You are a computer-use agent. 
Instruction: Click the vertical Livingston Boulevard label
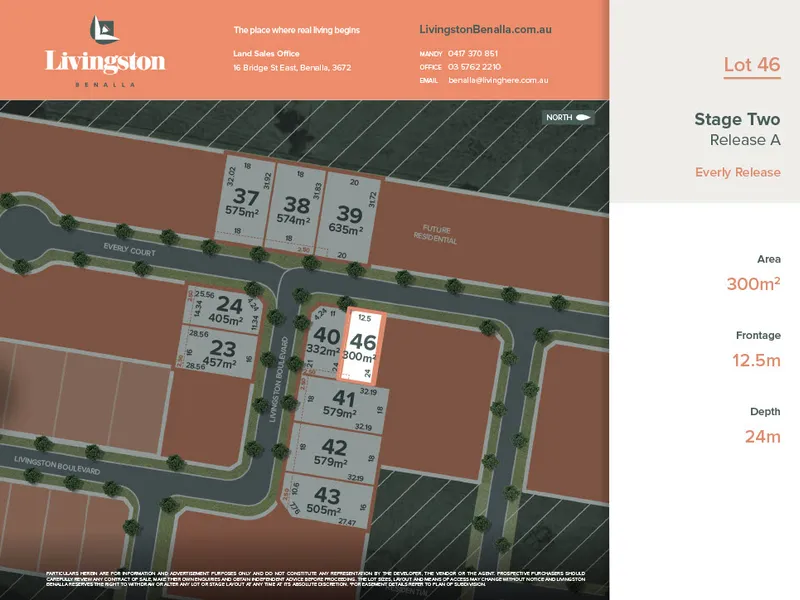(279, 379)
